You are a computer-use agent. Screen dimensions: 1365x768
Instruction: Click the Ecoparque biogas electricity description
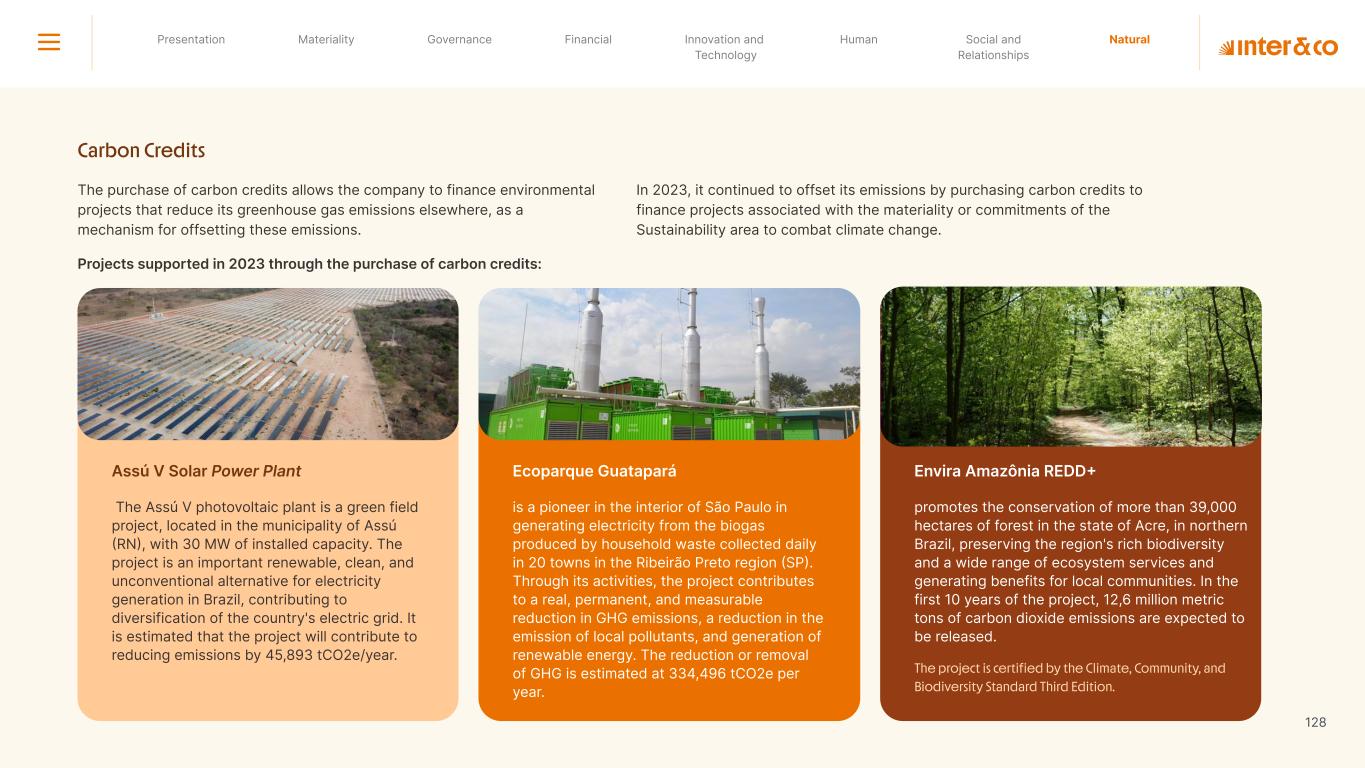[668, 599]
